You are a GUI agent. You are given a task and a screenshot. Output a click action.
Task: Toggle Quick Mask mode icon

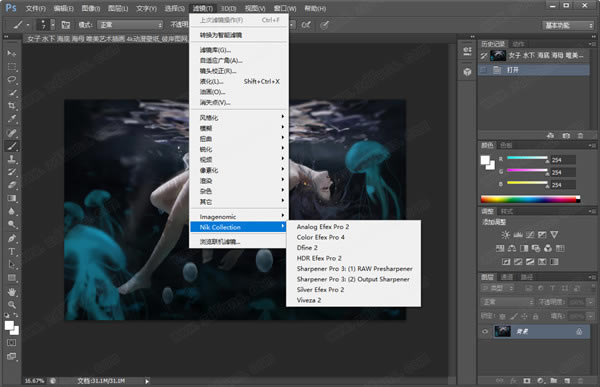(x=12, y=343)
